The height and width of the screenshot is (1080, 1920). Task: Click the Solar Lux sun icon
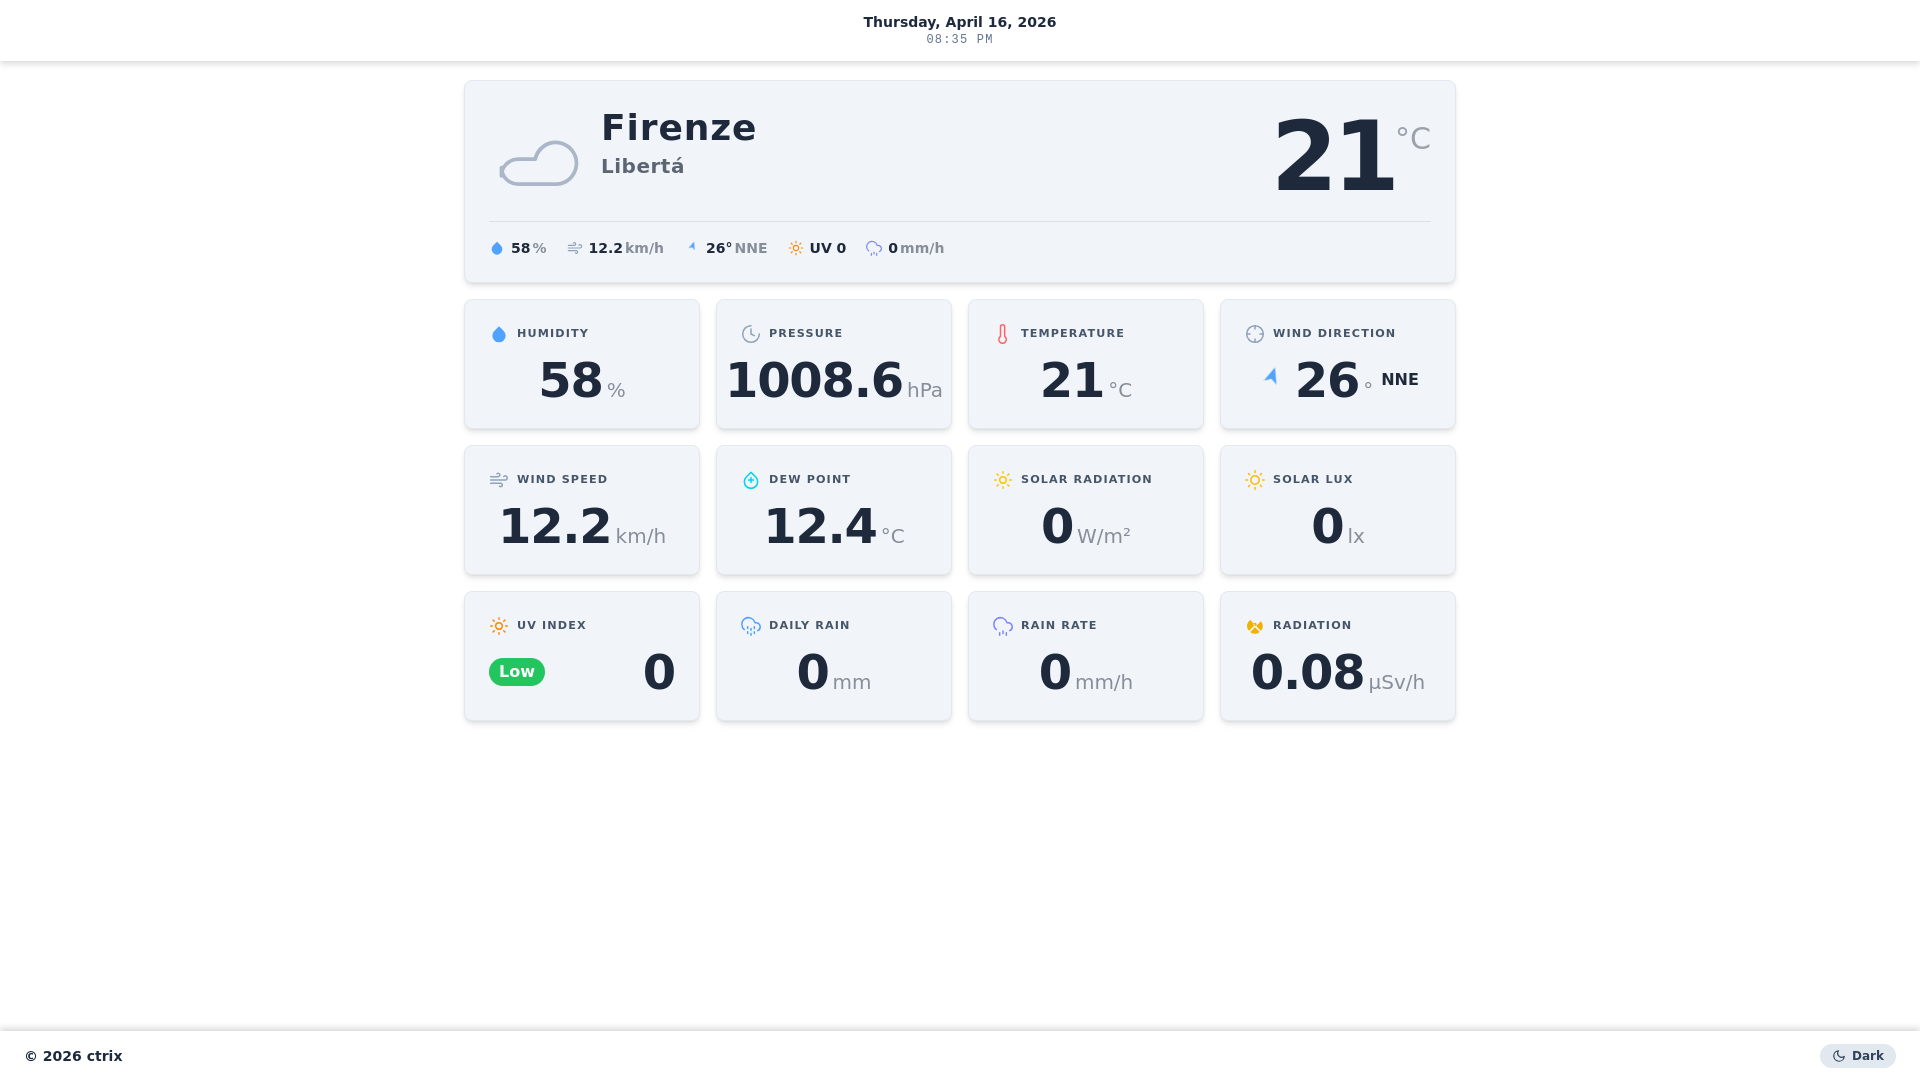point(1255,480)
